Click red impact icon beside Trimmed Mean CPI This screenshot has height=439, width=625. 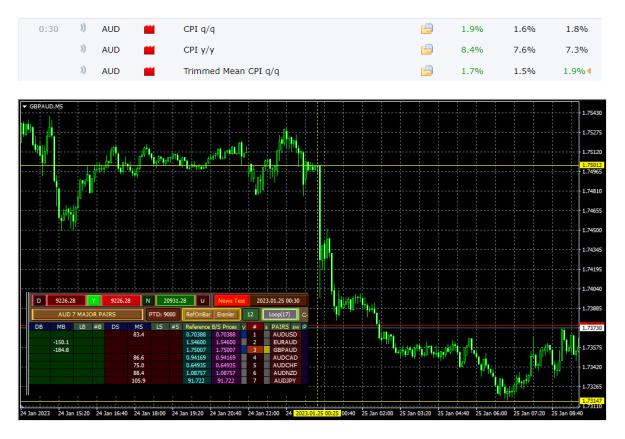point(149,71)
